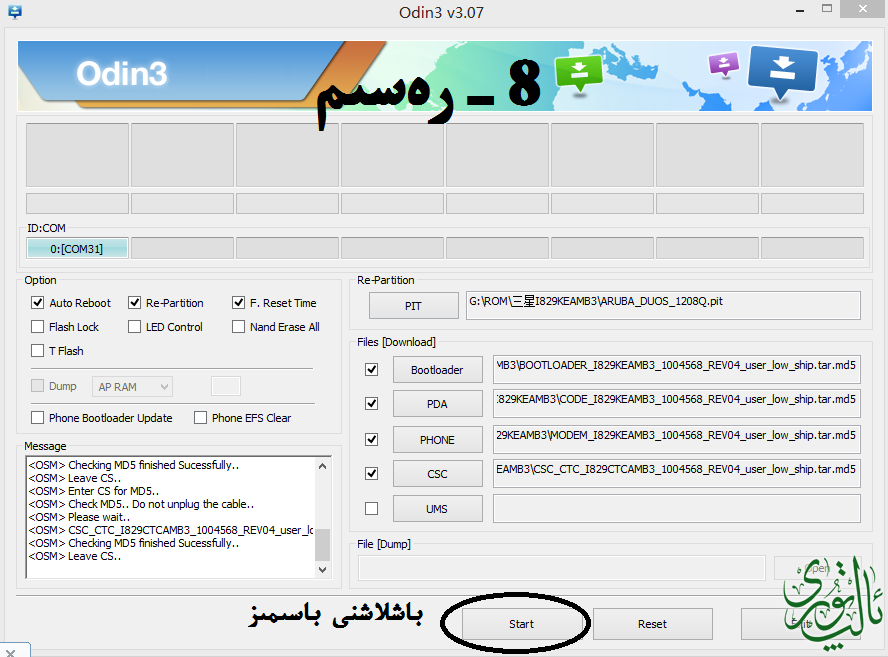Minimize the Odin3 window
Screen dimensions: 888x657
tap(800, 10)
